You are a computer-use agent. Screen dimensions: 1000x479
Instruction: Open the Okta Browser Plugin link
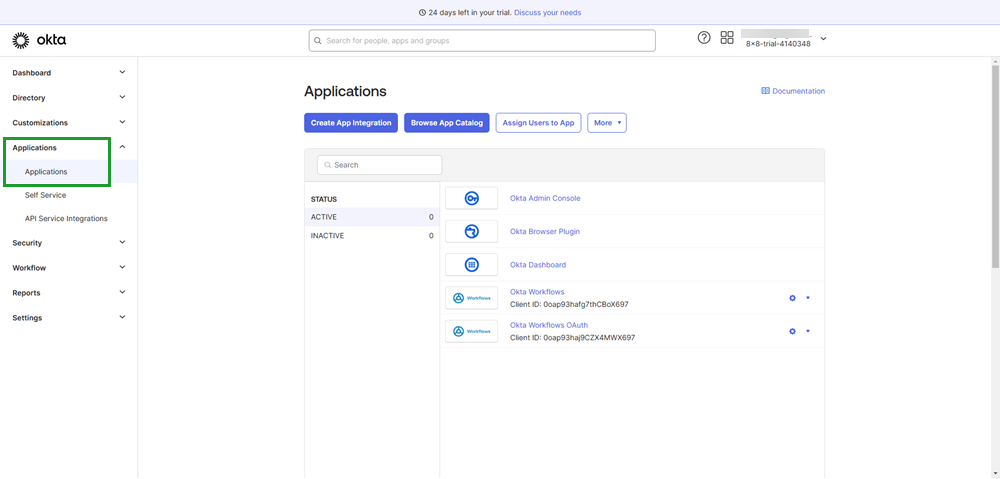coord(545,232)
